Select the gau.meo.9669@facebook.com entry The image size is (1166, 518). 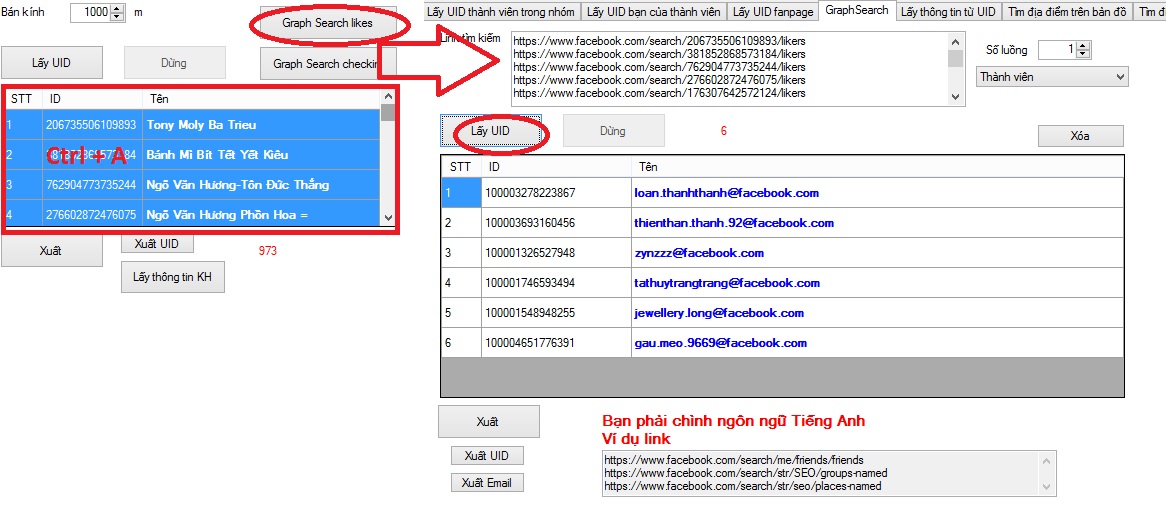[720, 343]
